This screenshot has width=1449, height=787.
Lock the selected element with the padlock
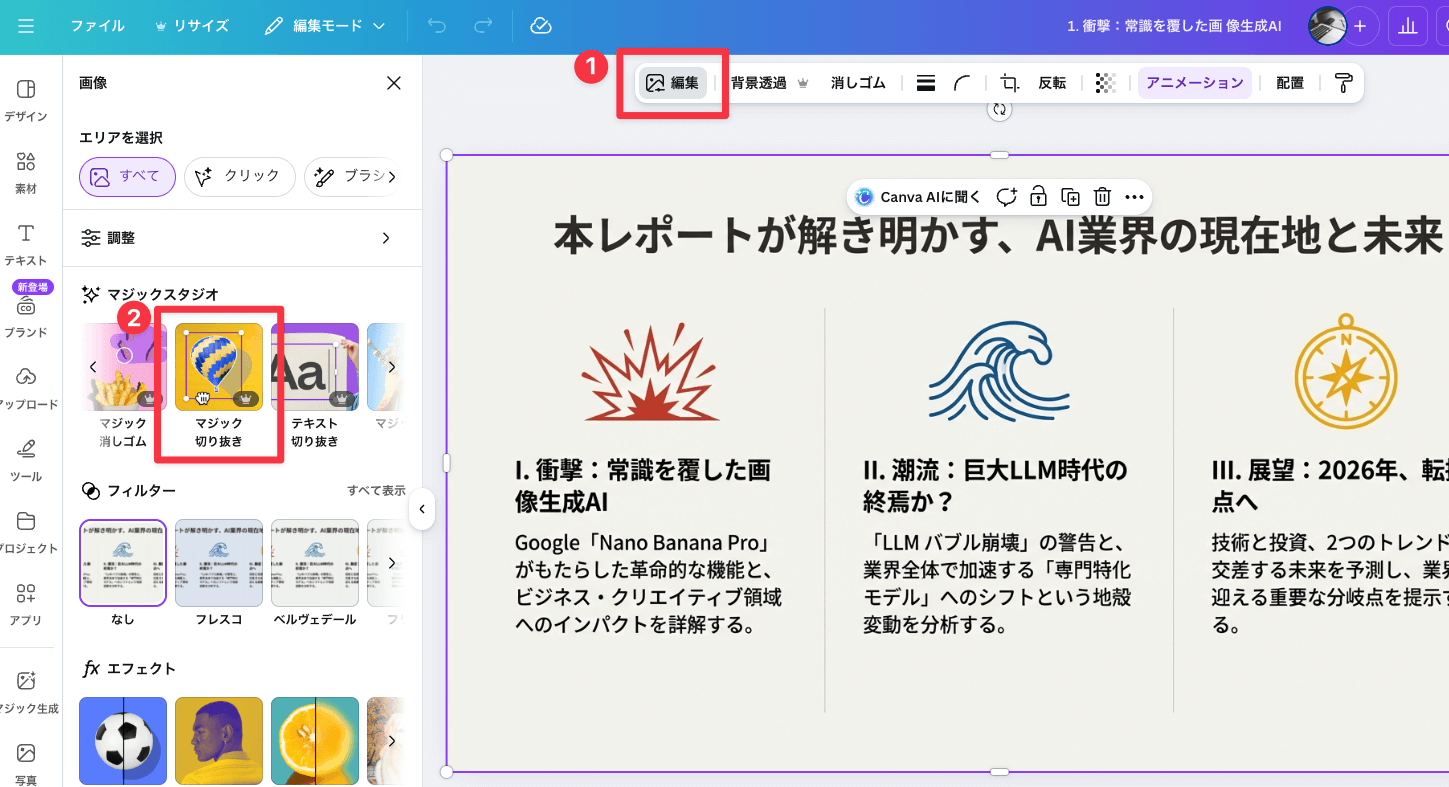click(x=1038, y=197)
